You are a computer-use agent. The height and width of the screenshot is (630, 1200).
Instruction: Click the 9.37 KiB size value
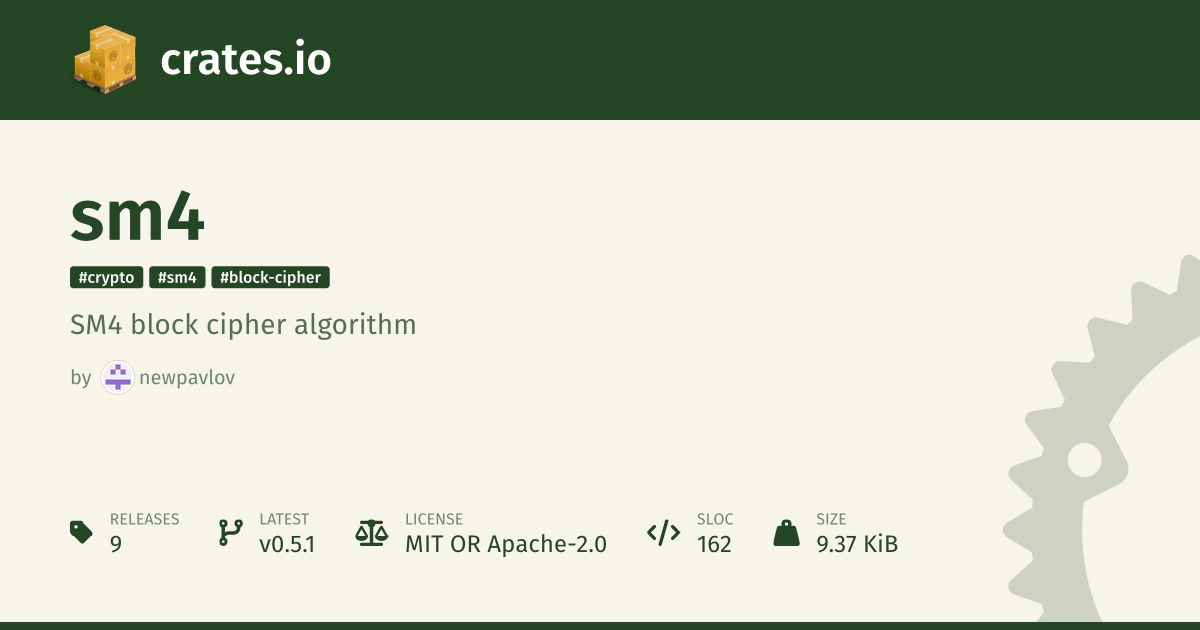pyautogui.click(x=857, y=544)
